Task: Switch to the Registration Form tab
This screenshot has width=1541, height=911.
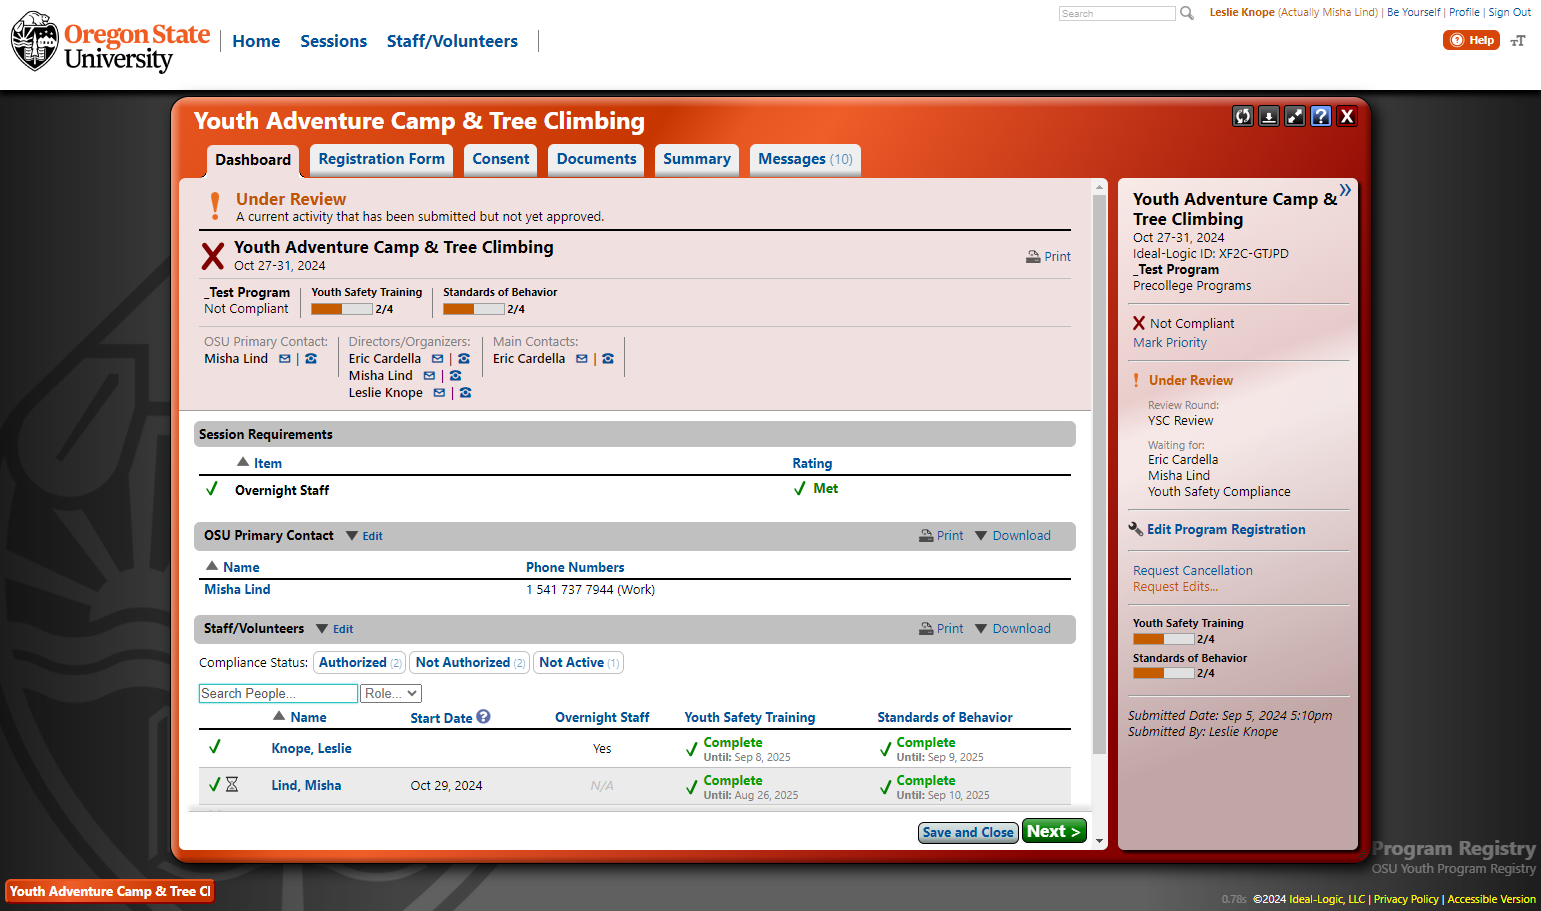Action: [382, 160]
